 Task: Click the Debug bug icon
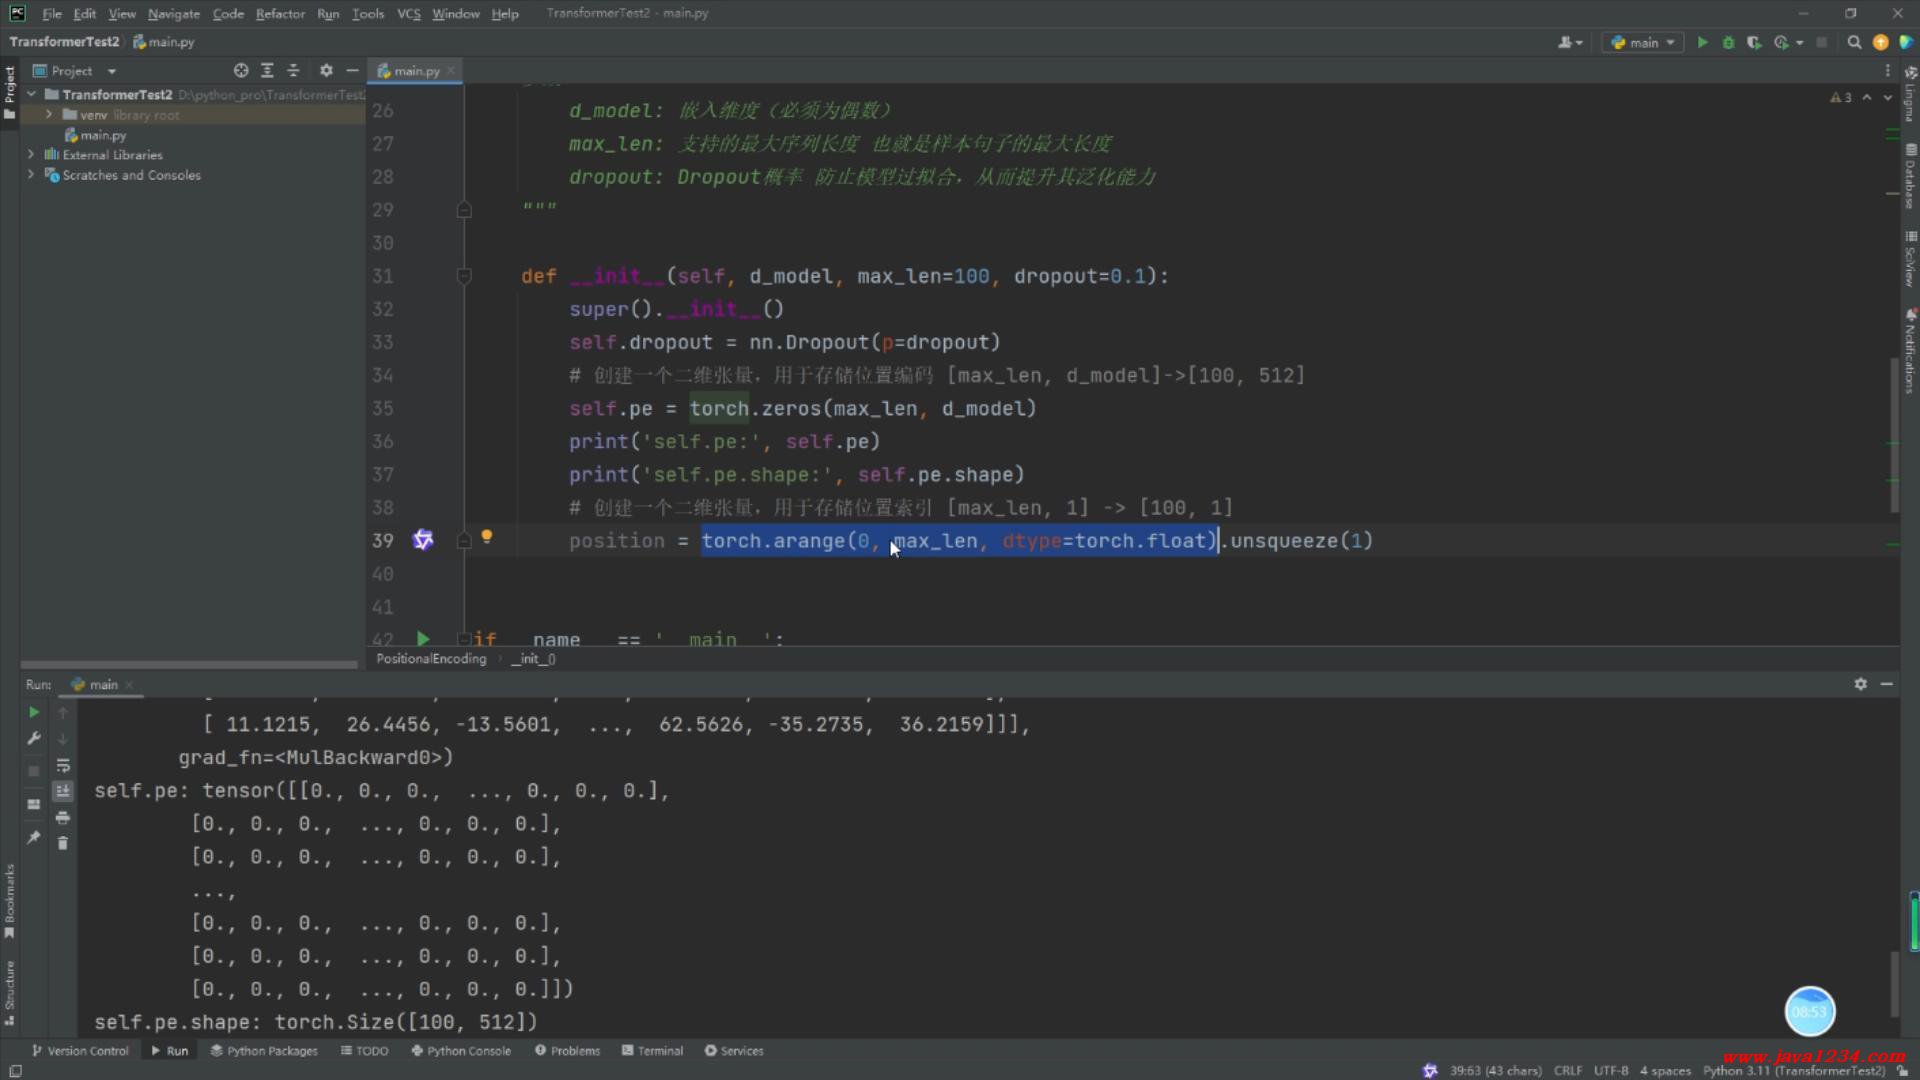coord(1728,42)
